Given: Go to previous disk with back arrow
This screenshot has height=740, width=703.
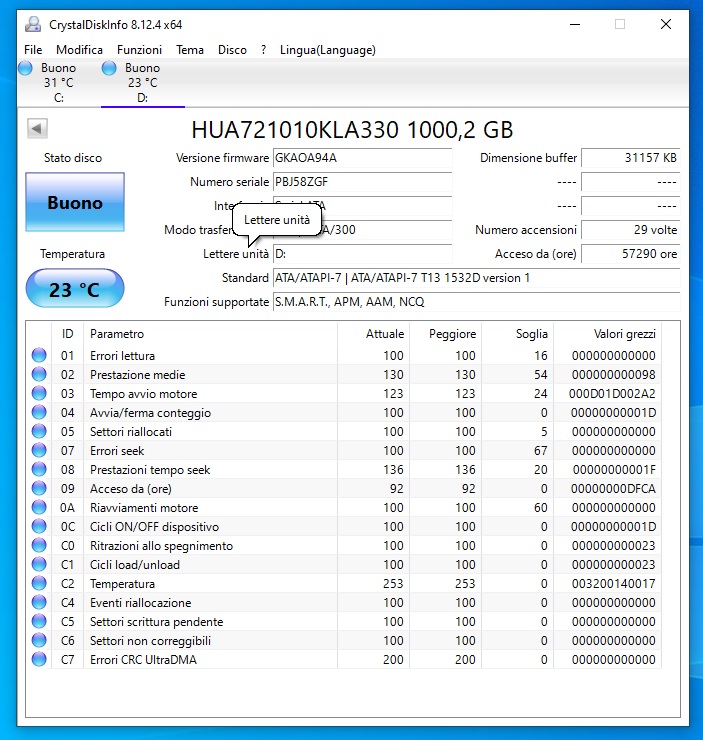Looking at the screenshot, I should click(37, 128).
